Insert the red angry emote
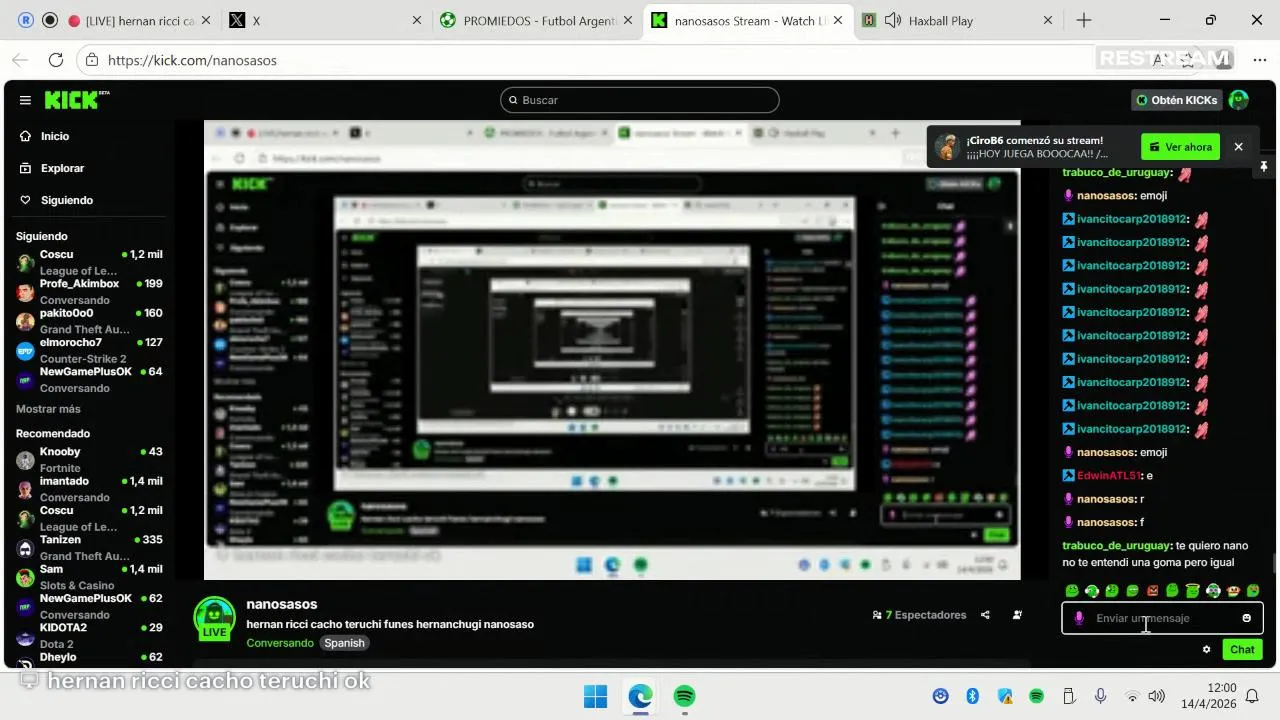 click(1152, 591)
